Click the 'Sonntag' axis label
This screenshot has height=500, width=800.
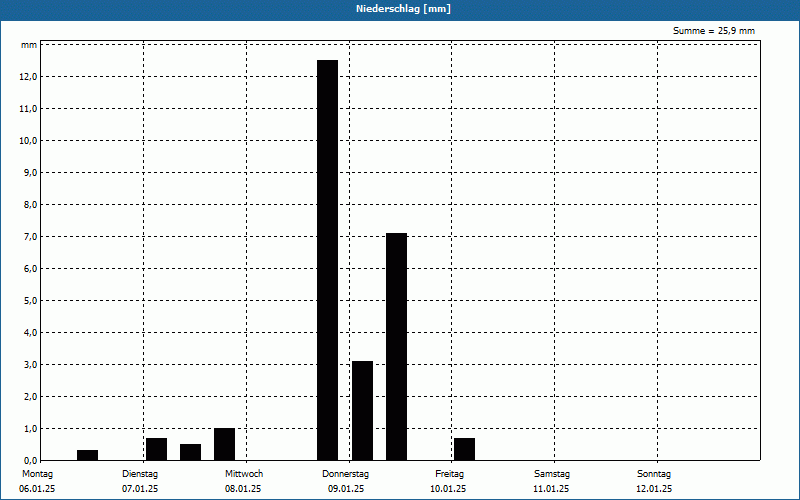(x=654, y=474)
